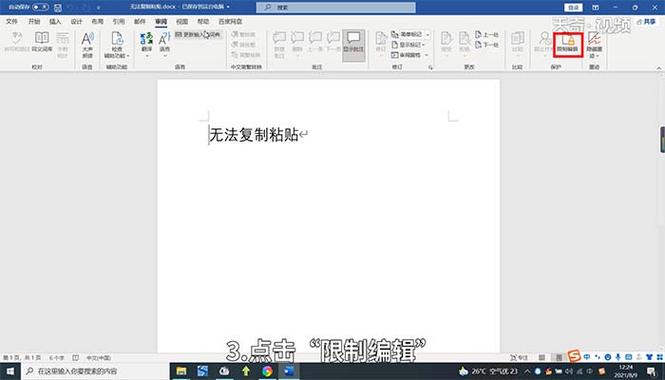Click the Sogou input method S icon
Viewport: 665px width, 380px height.
coord(575,356)
